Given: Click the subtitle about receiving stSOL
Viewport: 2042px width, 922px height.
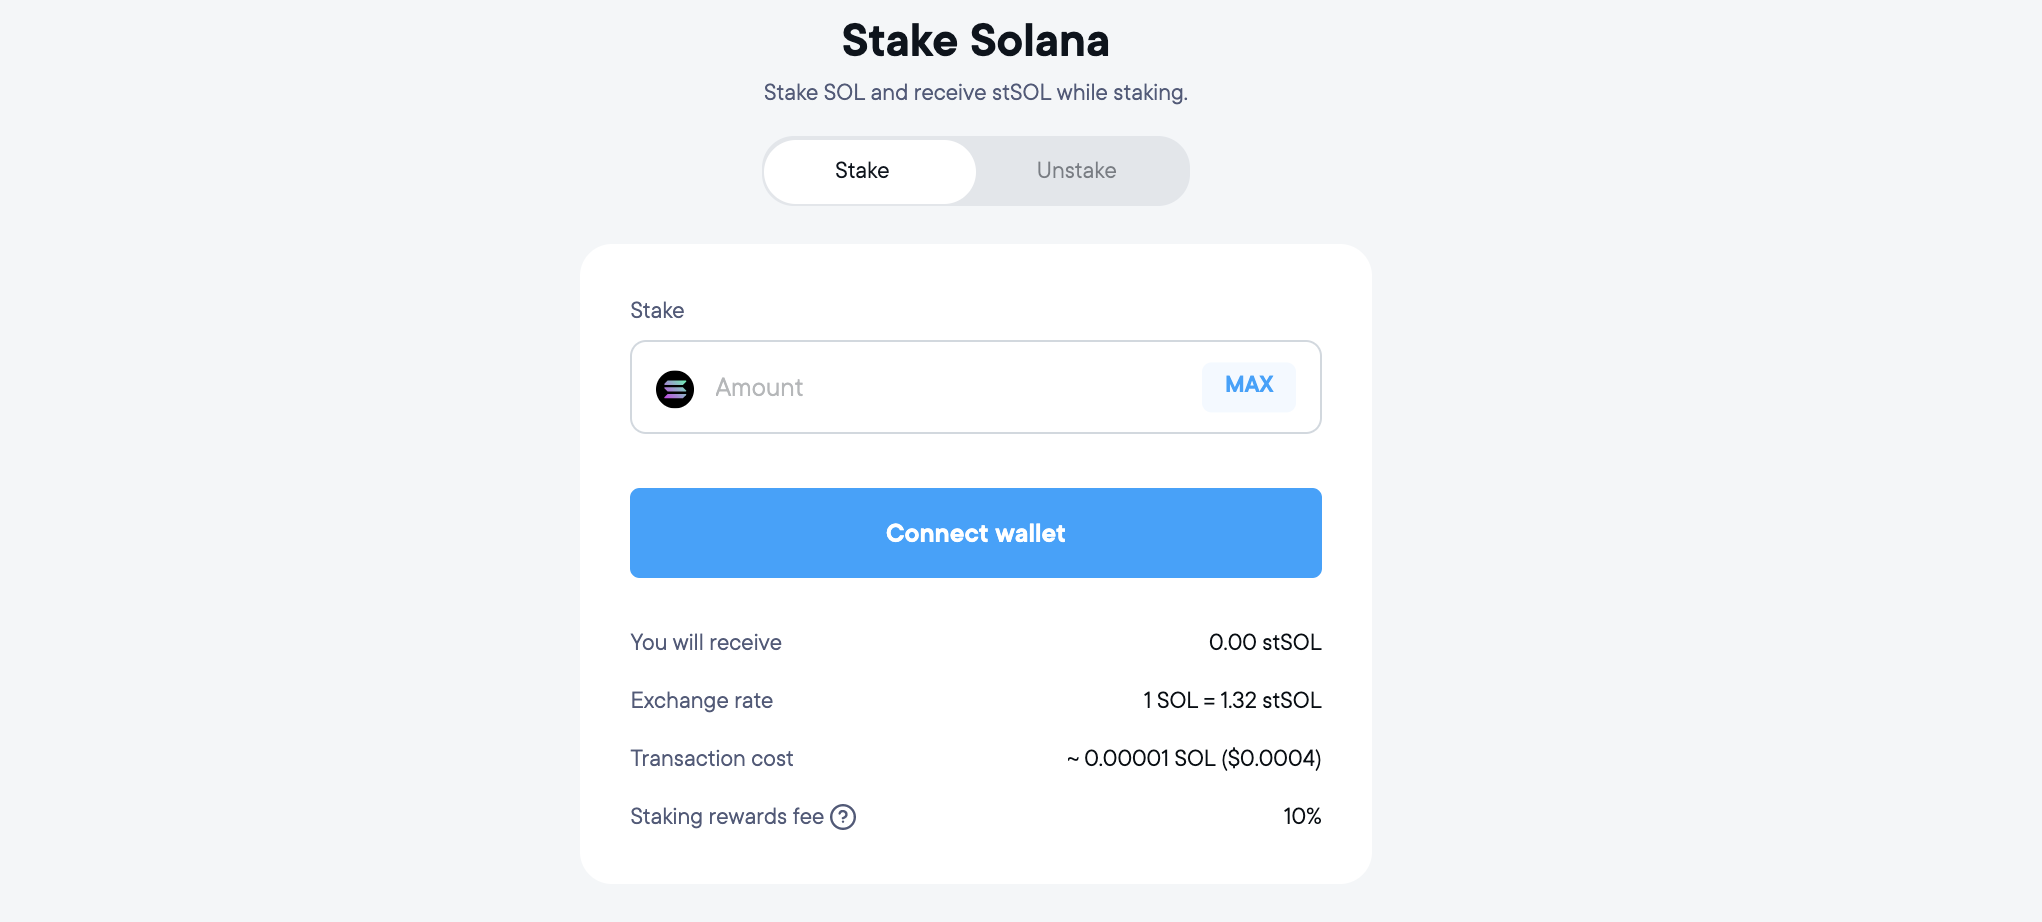Looking at the screenshot, I should [975, 93].
